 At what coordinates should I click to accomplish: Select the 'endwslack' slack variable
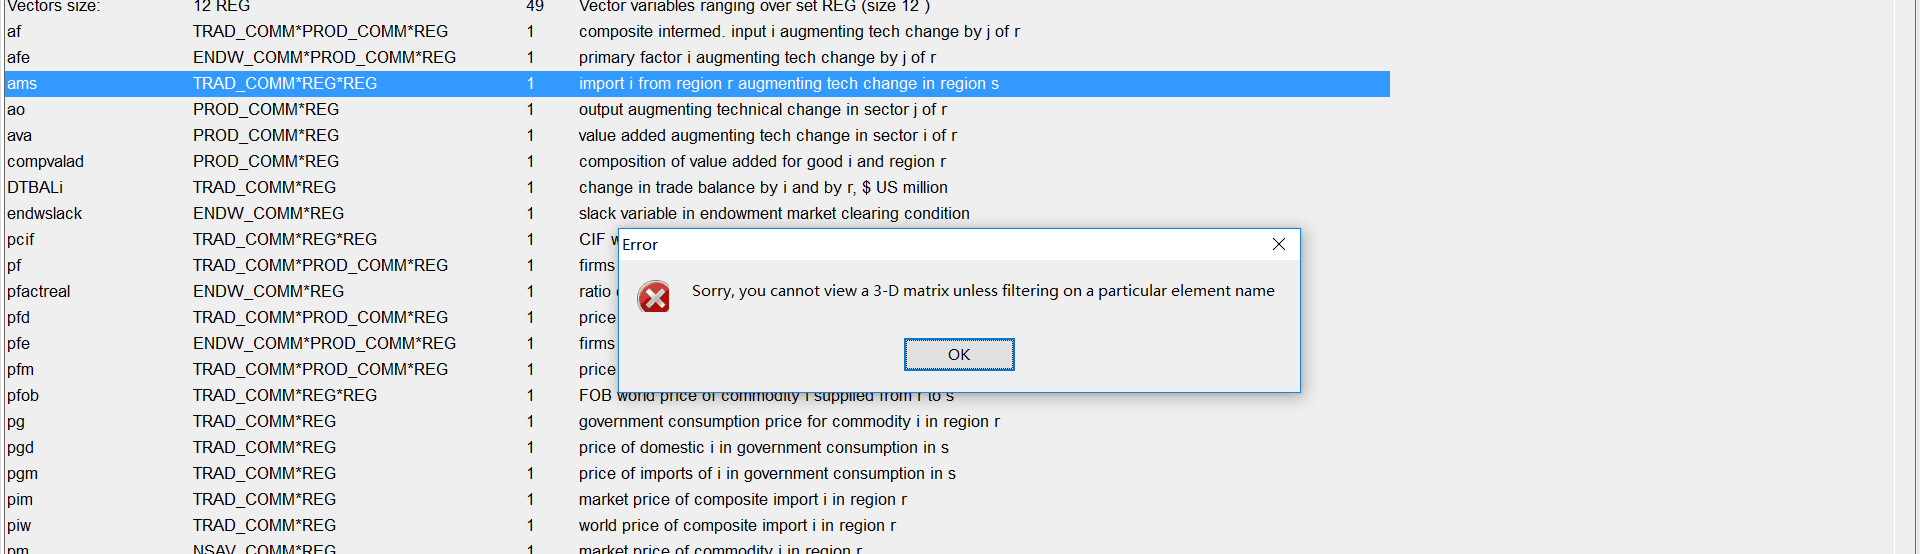tap(44, 214)
